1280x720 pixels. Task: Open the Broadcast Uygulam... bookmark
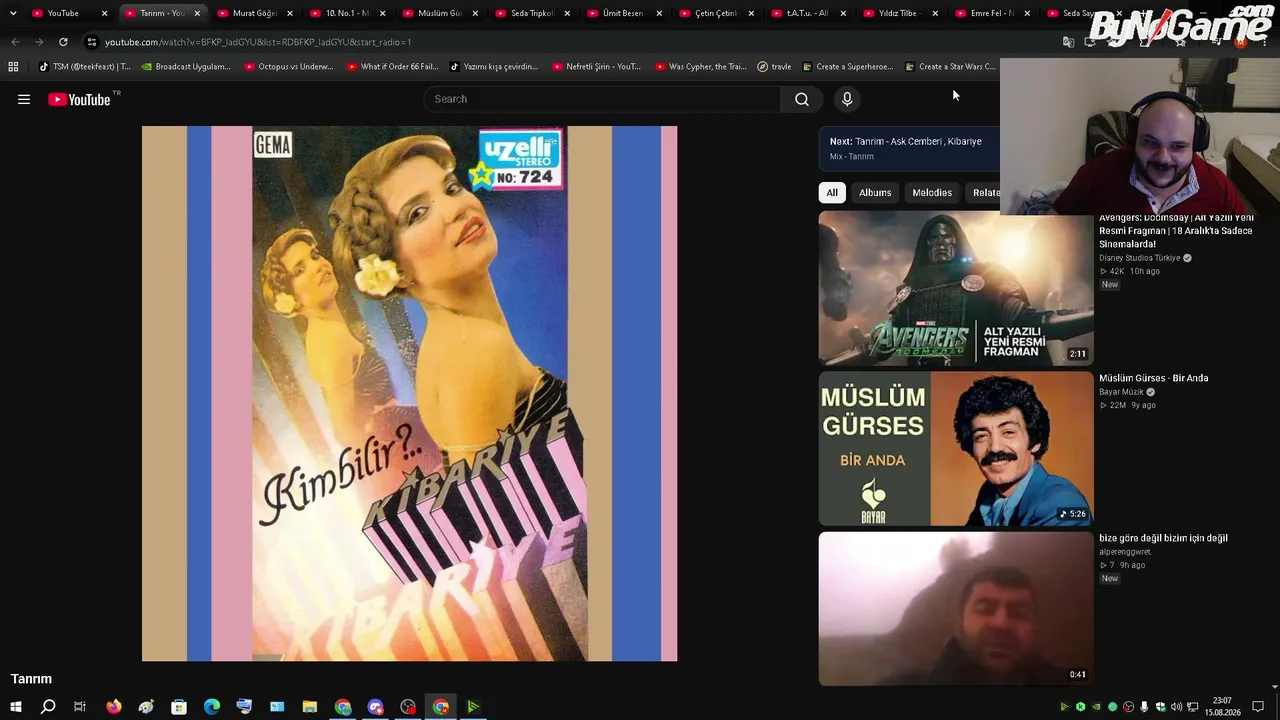tap(186, 67)
